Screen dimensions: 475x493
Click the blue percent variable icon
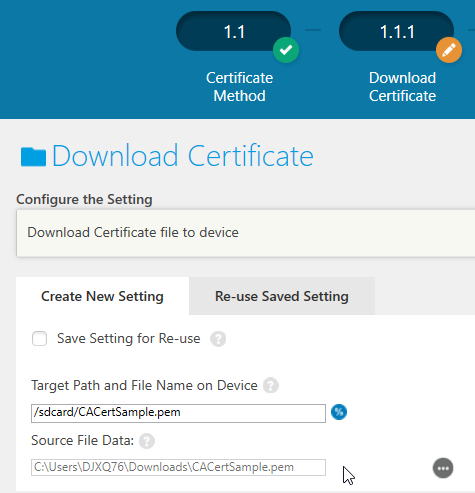pos(339,412)
